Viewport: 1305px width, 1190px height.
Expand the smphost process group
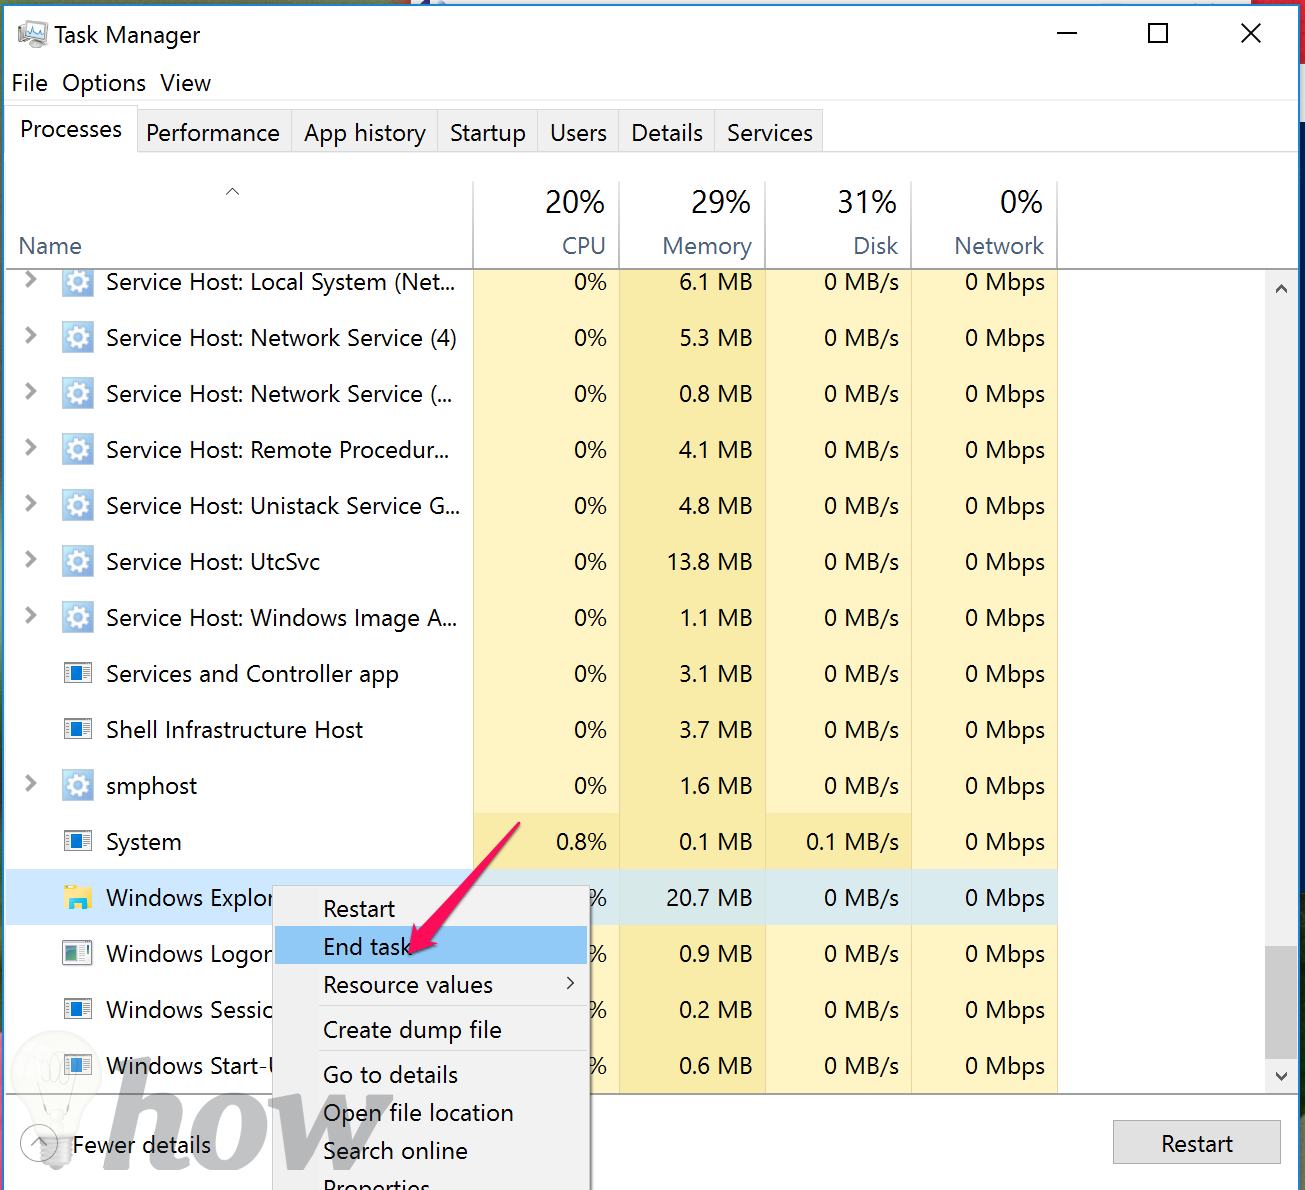[x=31, y=784]
